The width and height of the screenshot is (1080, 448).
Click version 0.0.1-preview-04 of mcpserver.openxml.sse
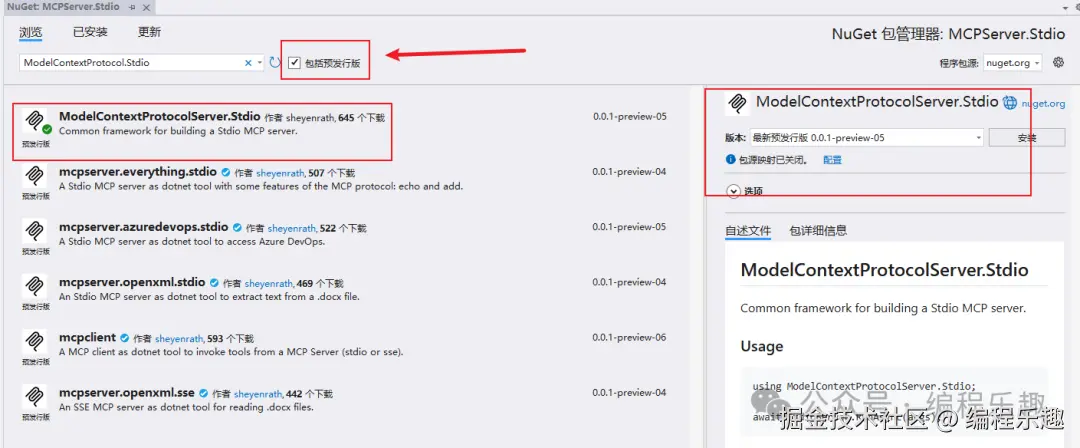tap(630, 393)
